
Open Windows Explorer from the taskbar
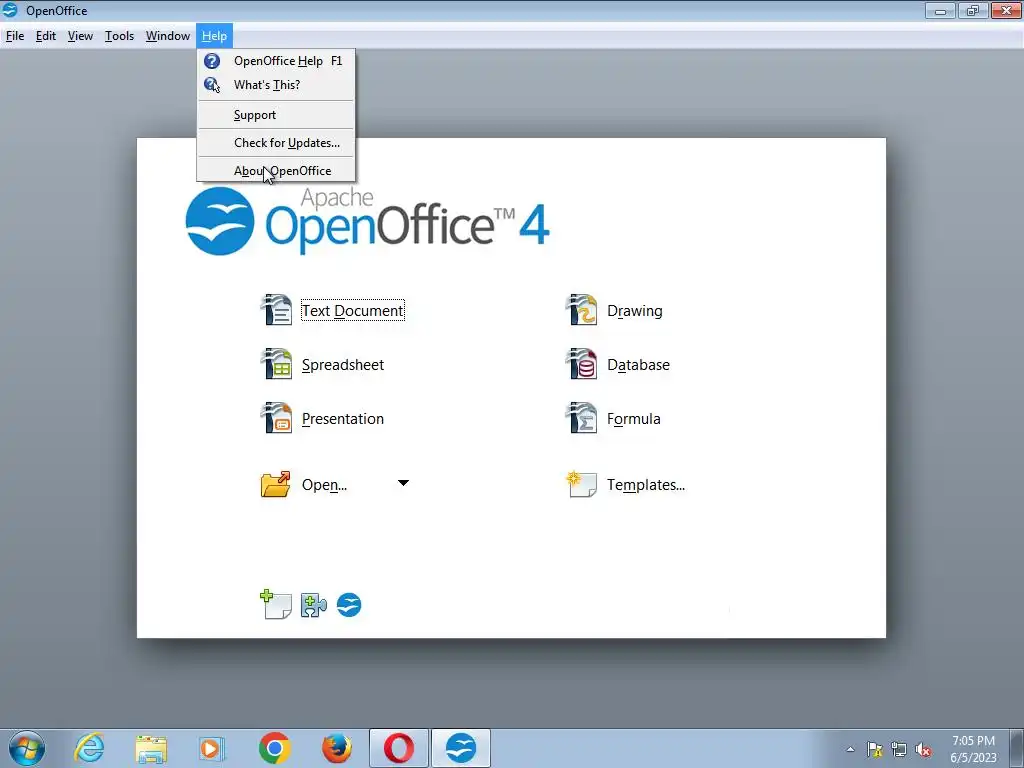(152, 749)
